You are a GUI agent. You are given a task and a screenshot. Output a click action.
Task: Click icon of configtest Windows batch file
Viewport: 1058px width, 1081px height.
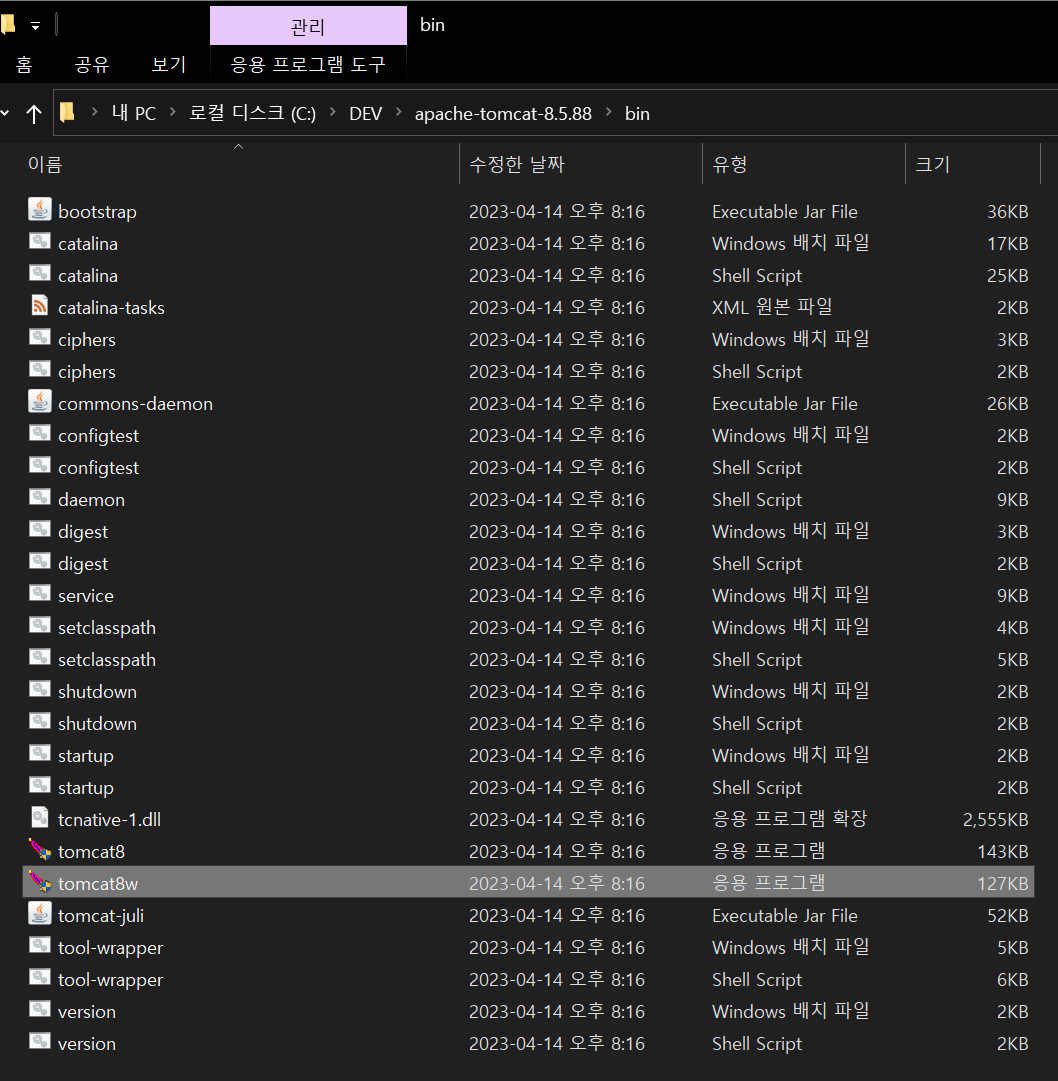pyautogui.click(x=40, y=434)
